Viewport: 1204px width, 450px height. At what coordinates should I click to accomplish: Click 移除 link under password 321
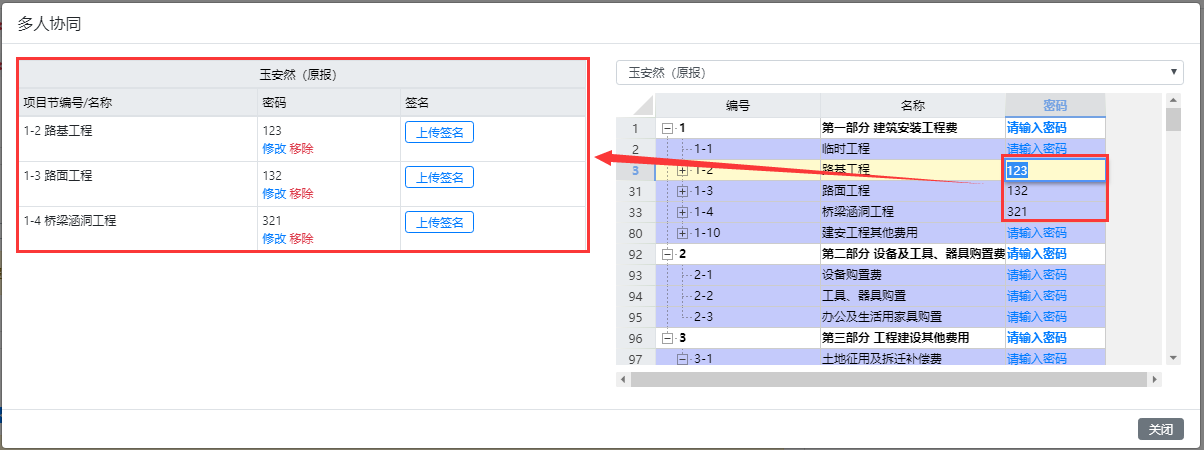[302, 239]
